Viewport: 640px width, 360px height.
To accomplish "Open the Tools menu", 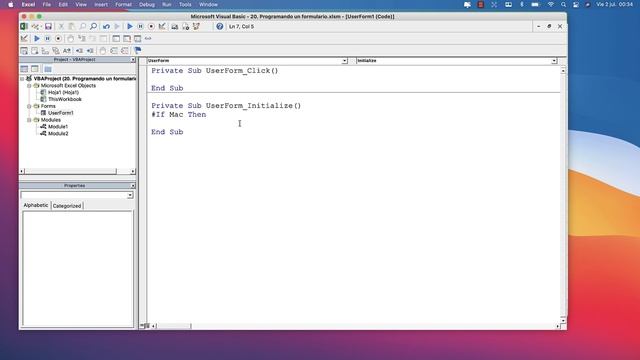I will [185, 4].
